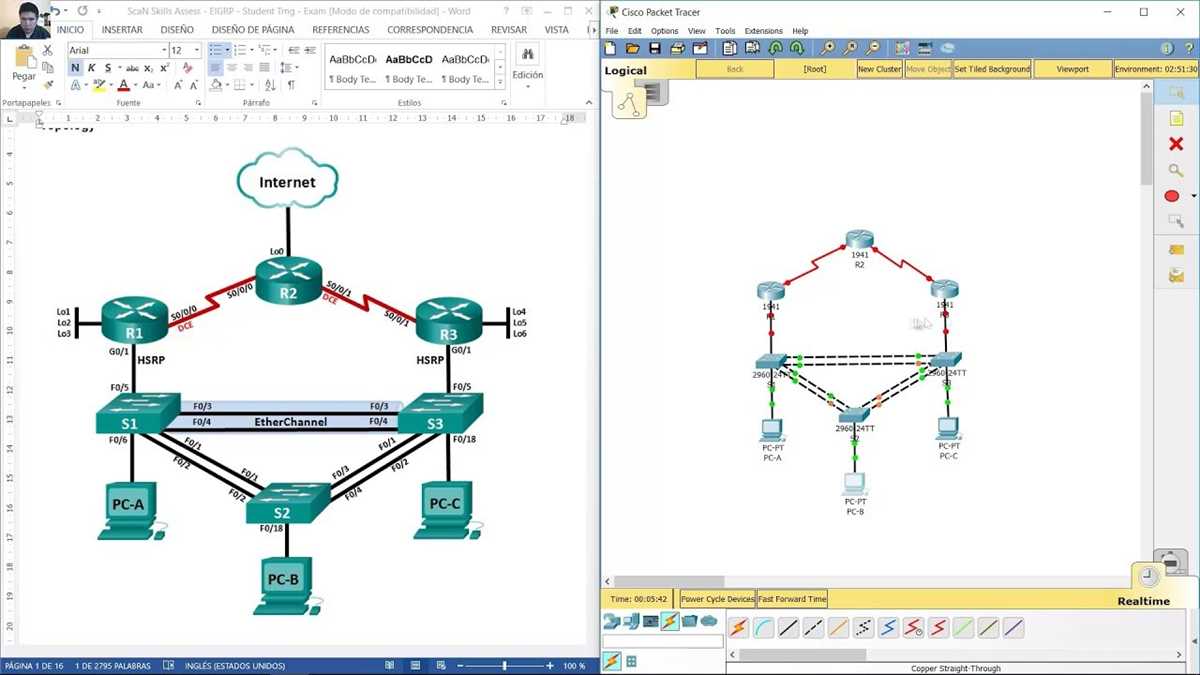Open Packet Tracer Extensions menu
This screenshot has width=1200, height=675.
tap(763, 31)
